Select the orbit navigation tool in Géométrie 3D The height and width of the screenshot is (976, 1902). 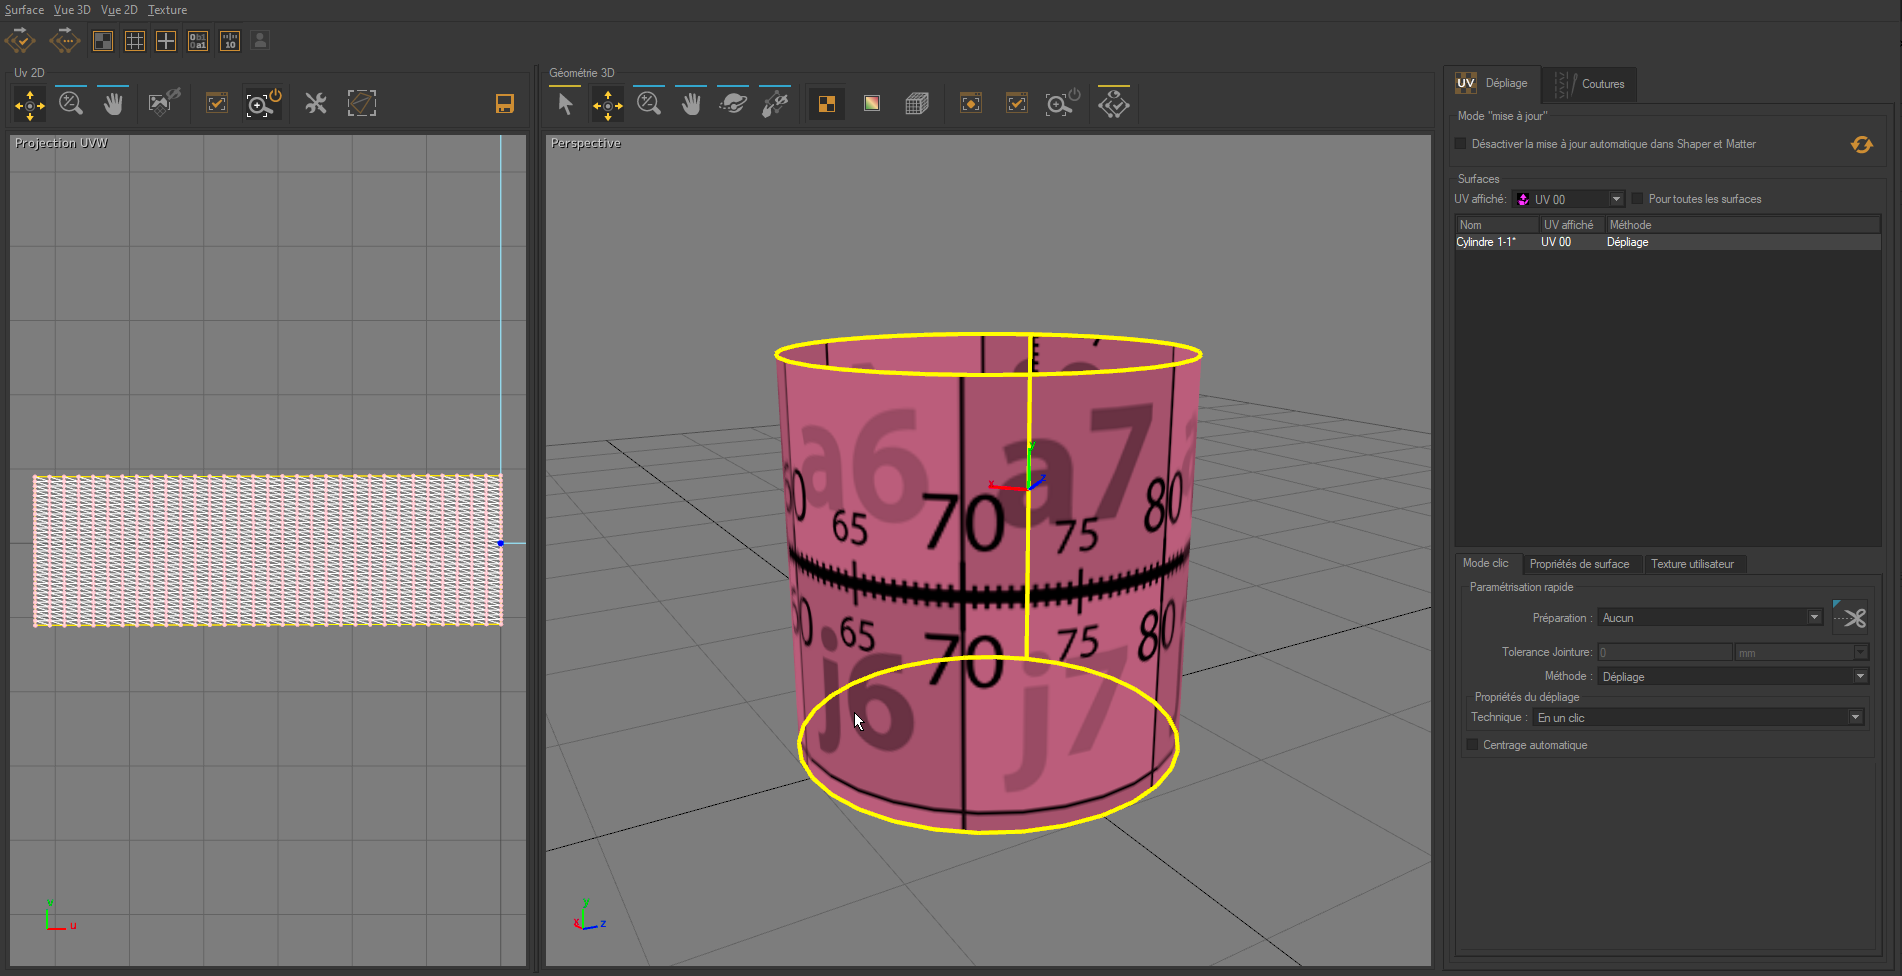(x=733, y=102)
